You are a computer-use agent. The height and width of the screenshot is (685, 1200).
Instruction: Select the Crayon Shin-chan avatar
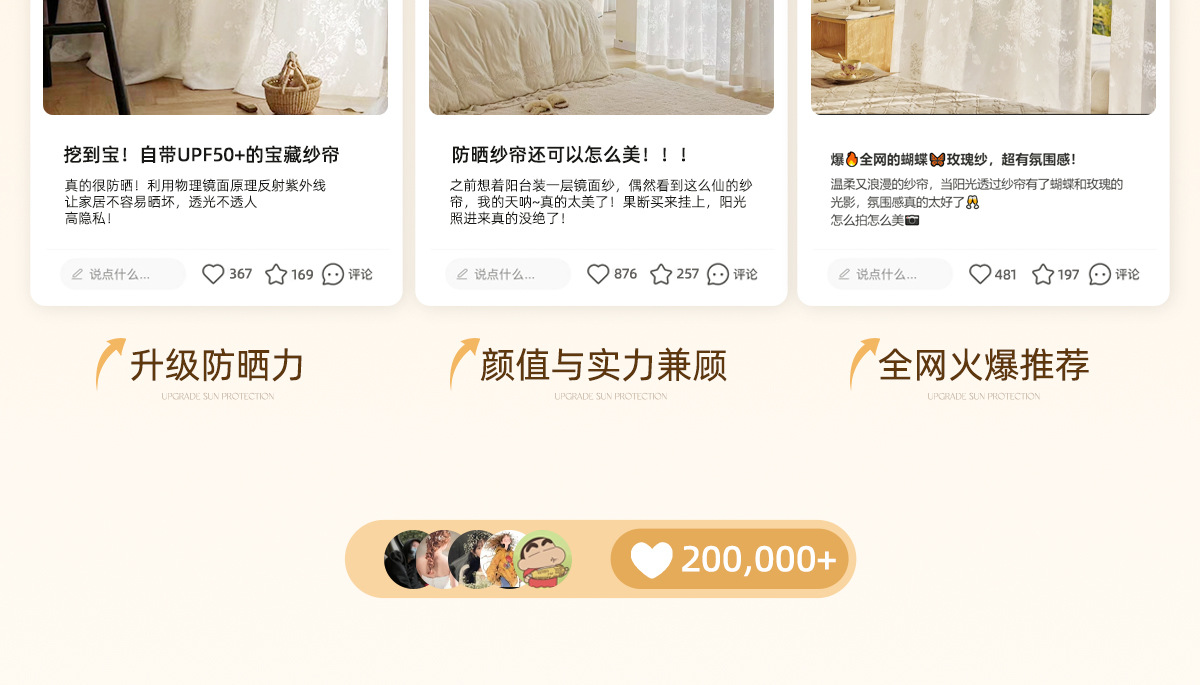pyautogui.click(x=542, y=559)
